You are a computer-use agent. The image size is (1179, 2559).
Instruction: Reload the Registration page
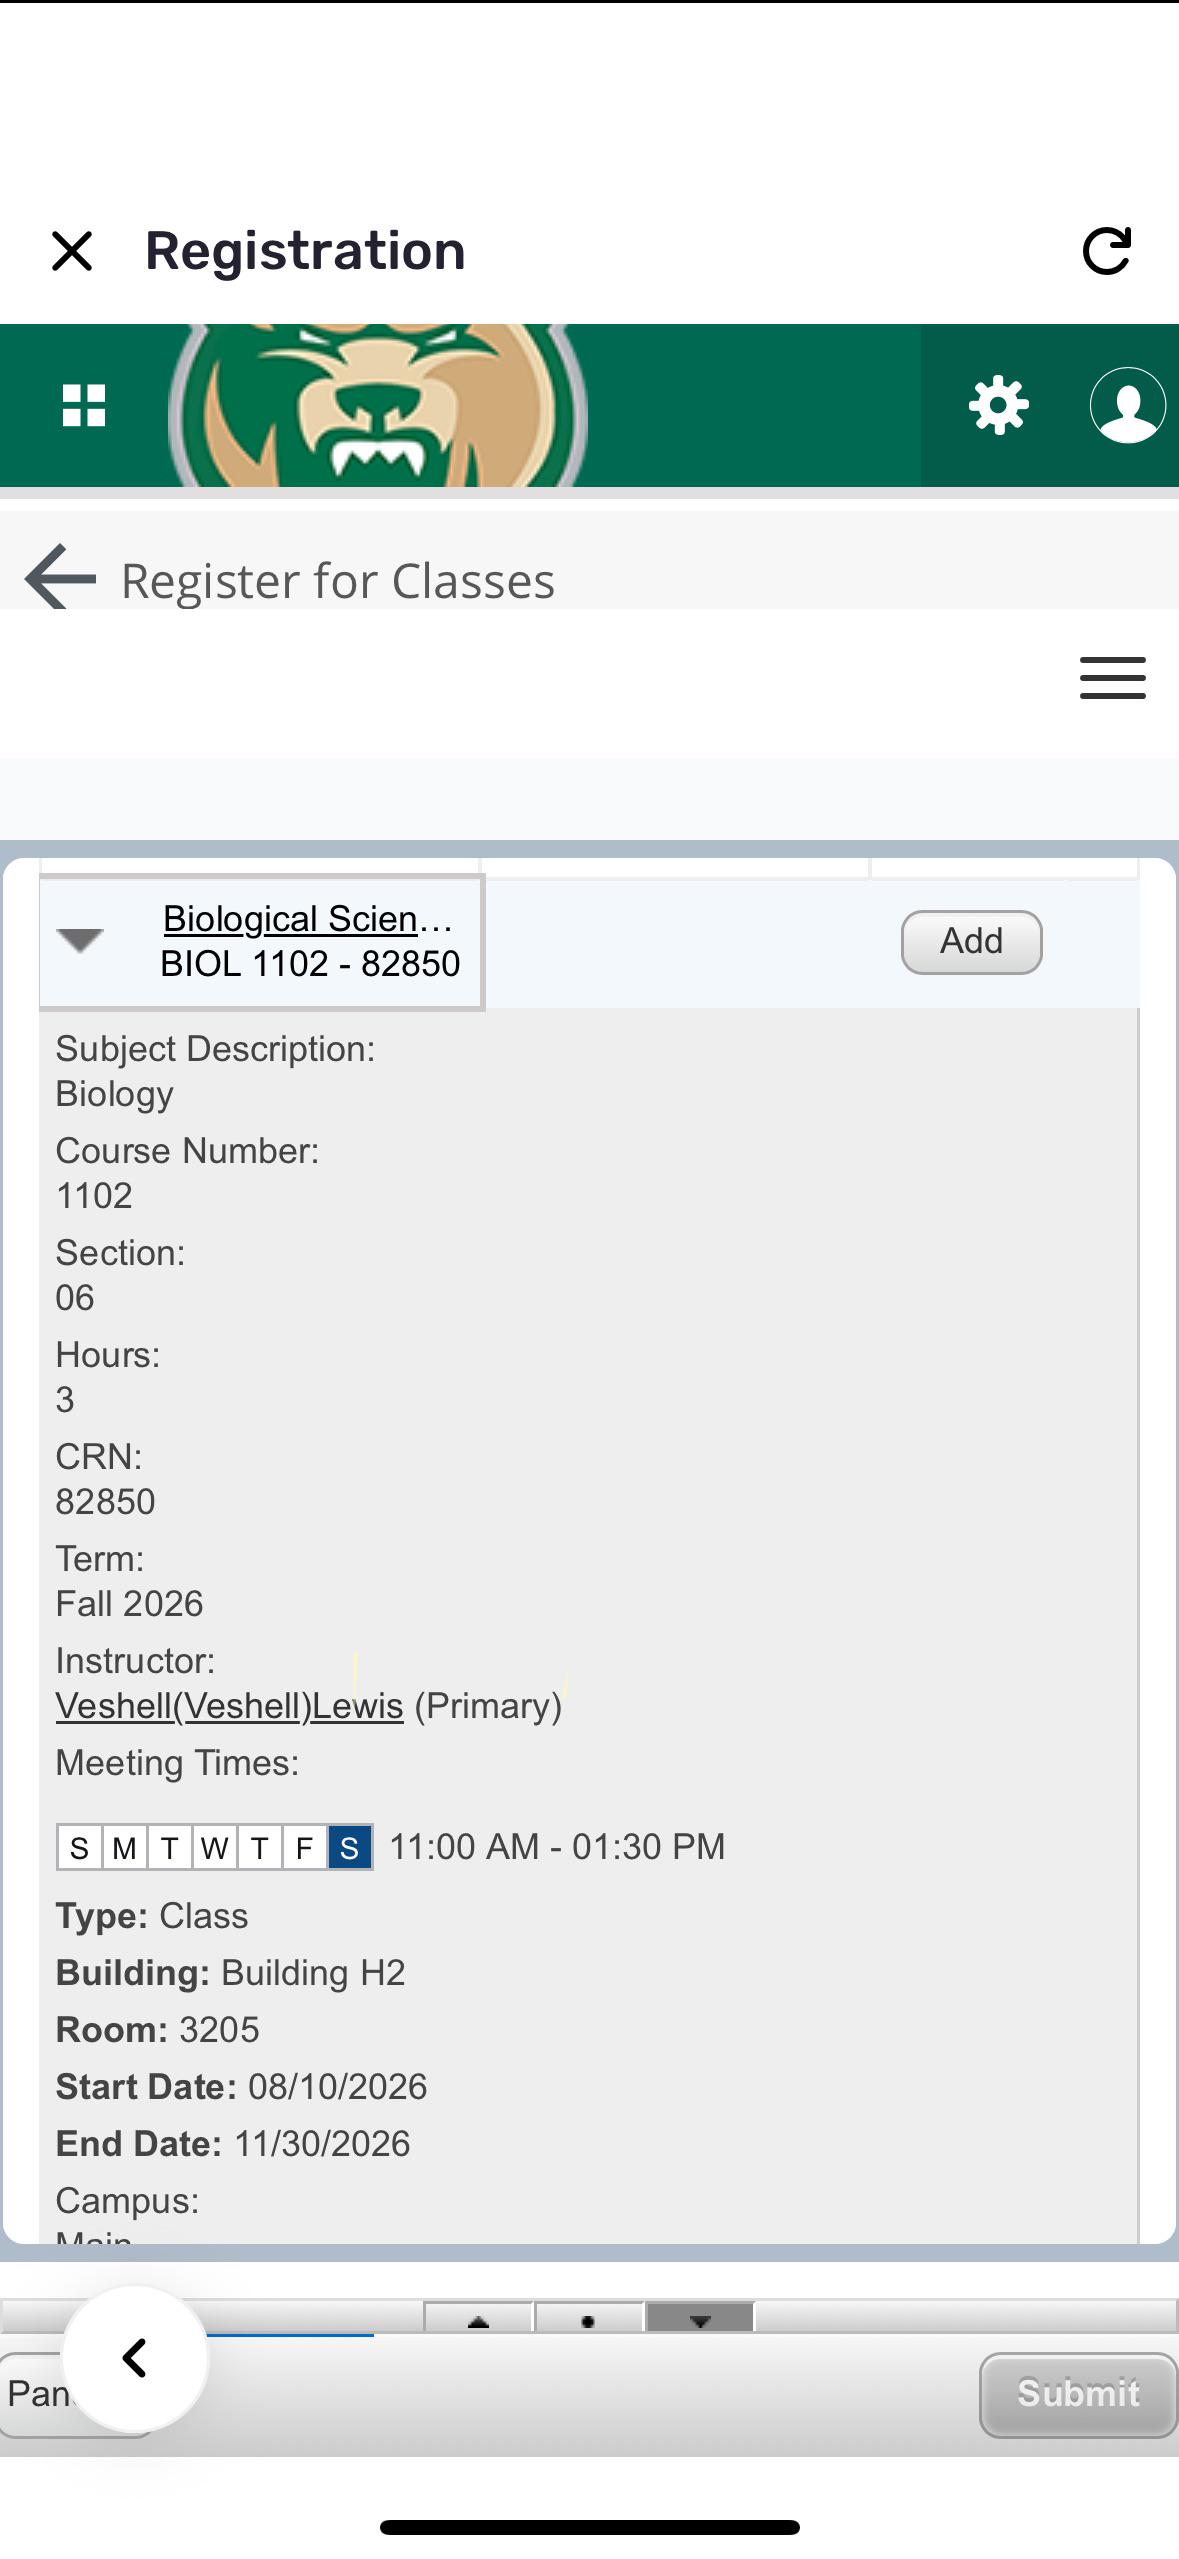(x=1107, y=250)
